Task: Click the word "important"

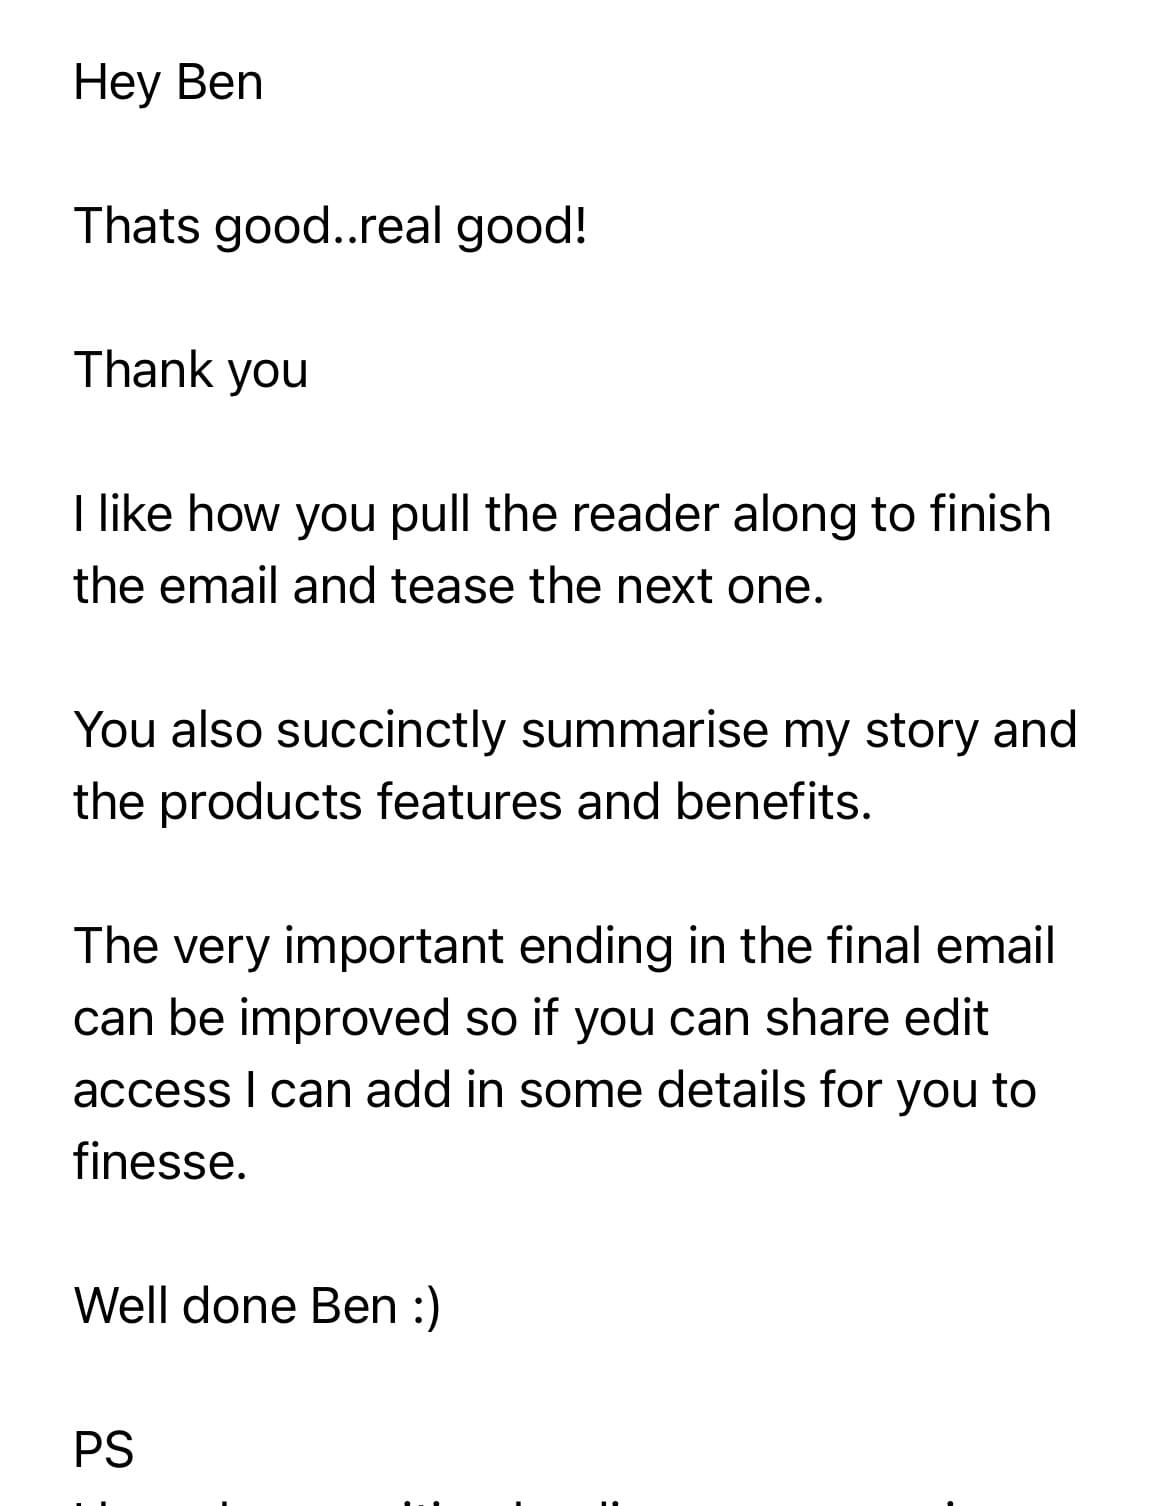Action: point(393,946)
